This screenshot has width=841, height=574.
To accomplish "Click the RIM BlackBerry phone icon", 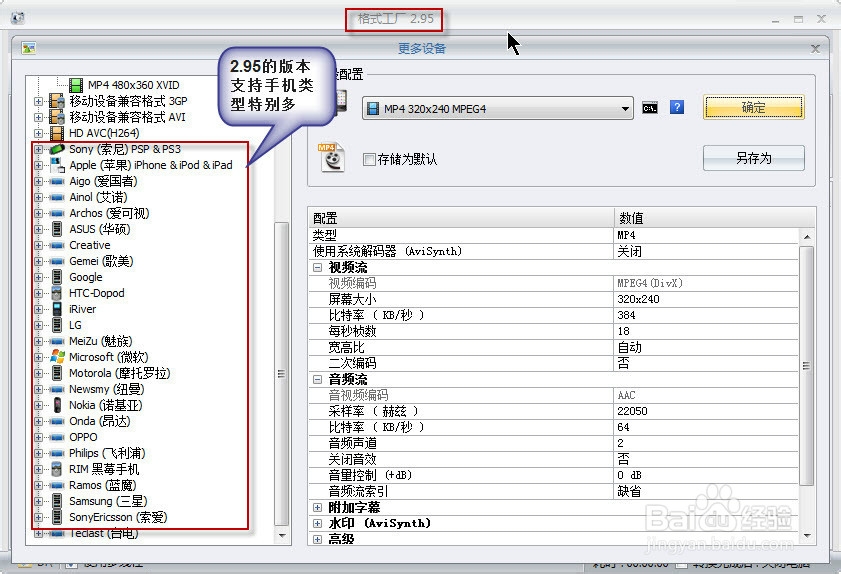I will point(57,469).
